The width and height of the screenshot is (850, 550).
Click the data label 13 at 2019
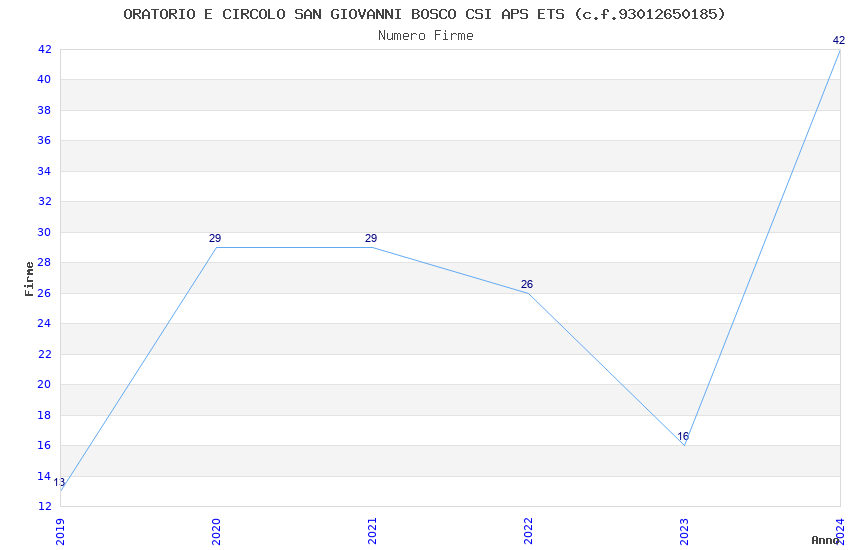coord(59,482)
